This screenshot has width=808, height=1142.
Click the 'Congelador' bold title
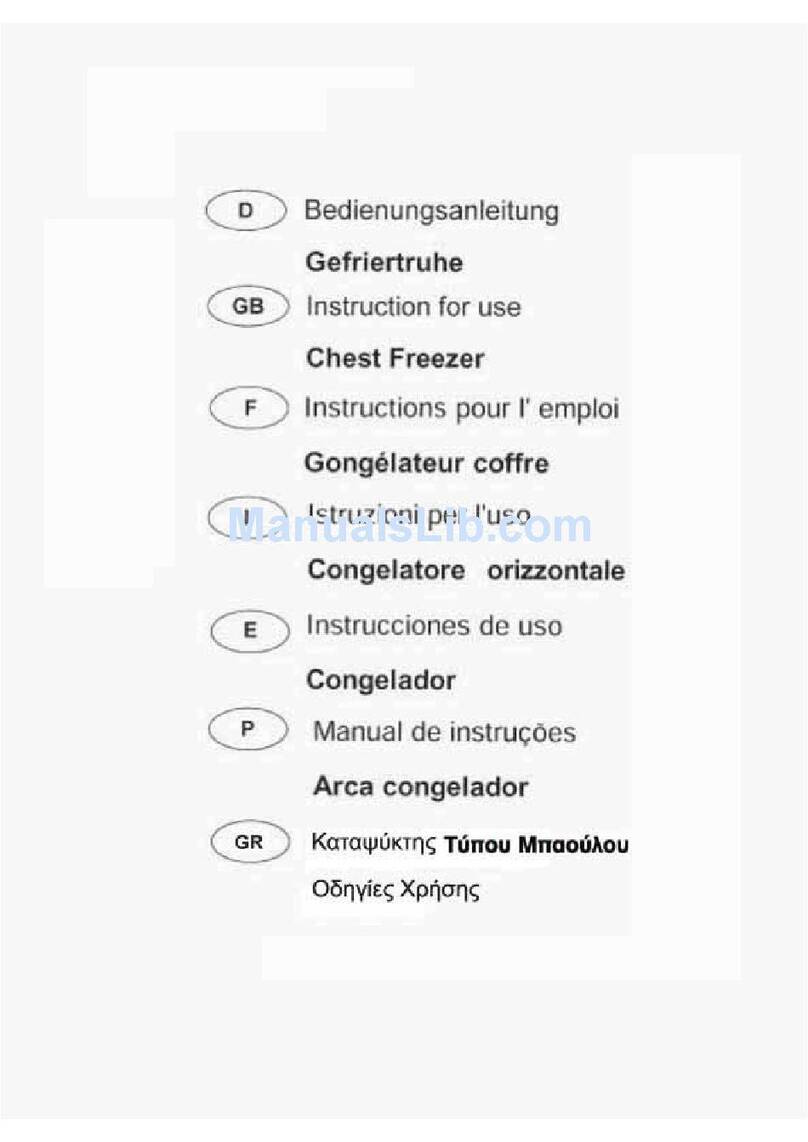tap(381, 681)
